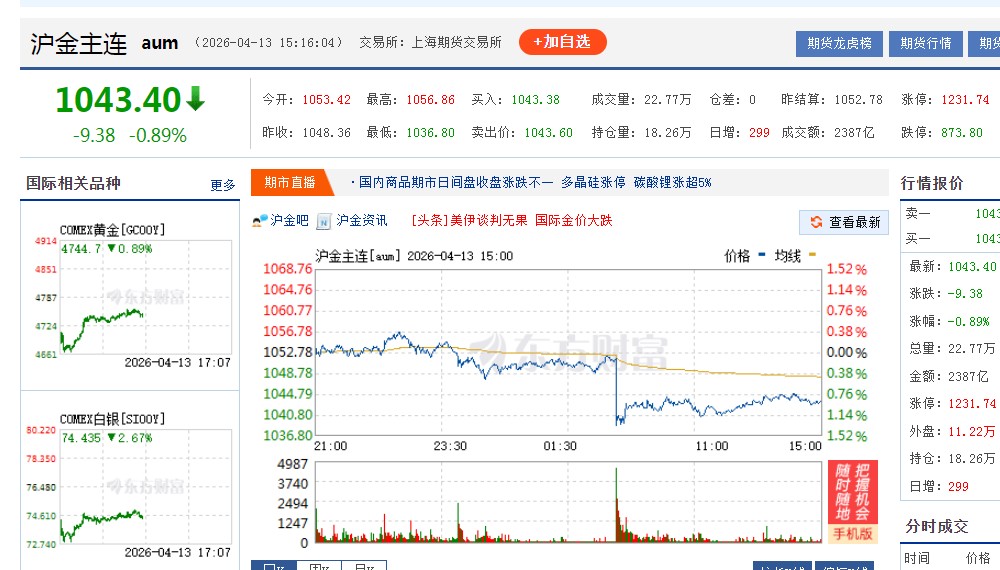Click the green down arrow beside price
This screenshot has height=570, width=1000.
pos(195,99)
